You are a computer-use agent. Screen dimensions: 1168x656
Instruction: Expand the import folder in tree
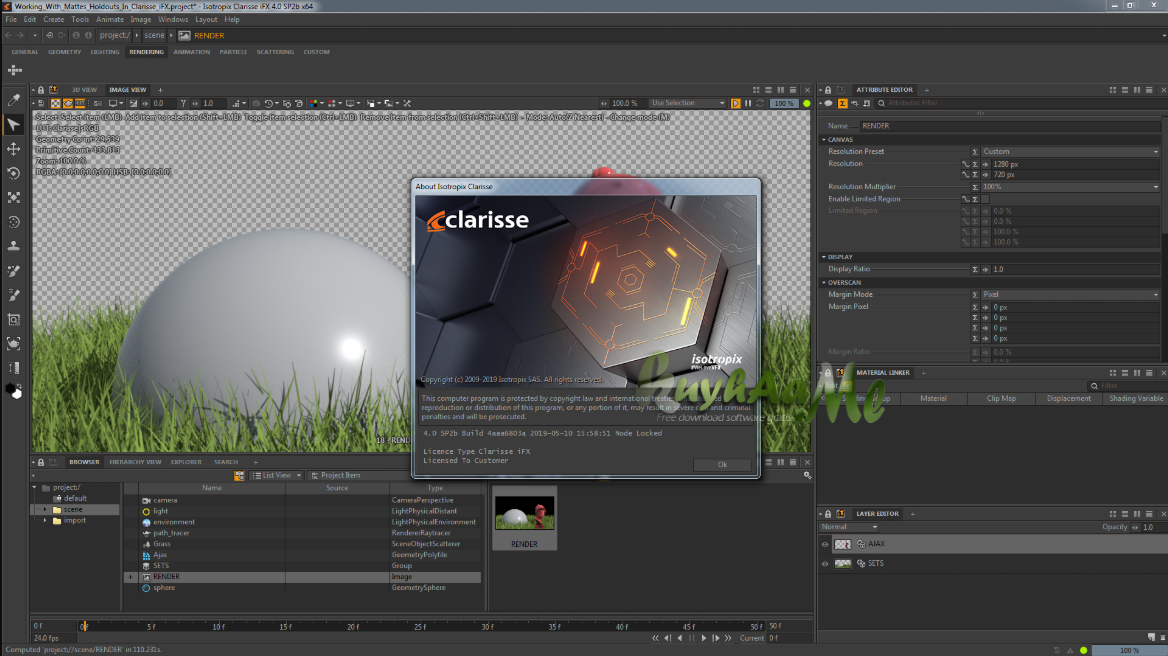45,520
